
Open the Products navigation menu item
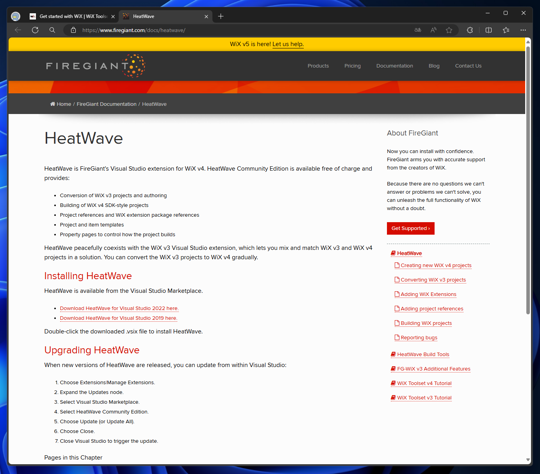[318, 66]
